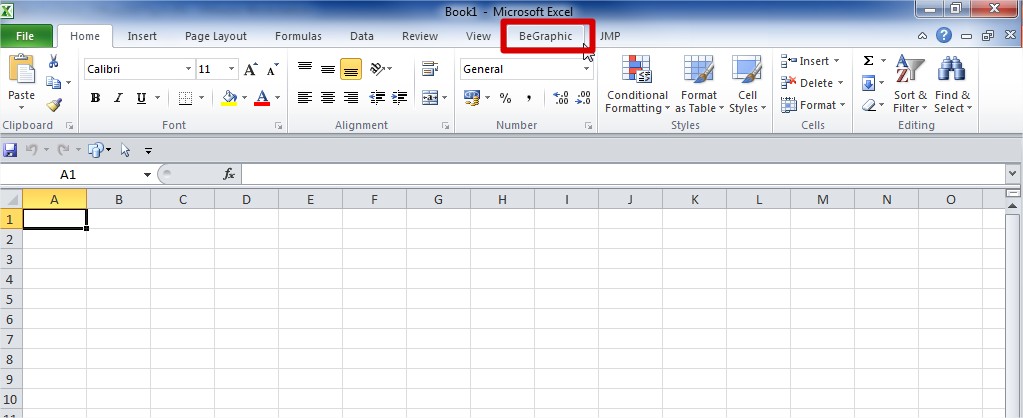Apply the yellow Fill Color
The height and width of the screenshot is (418, 1023).
click(x=229, y=98)
